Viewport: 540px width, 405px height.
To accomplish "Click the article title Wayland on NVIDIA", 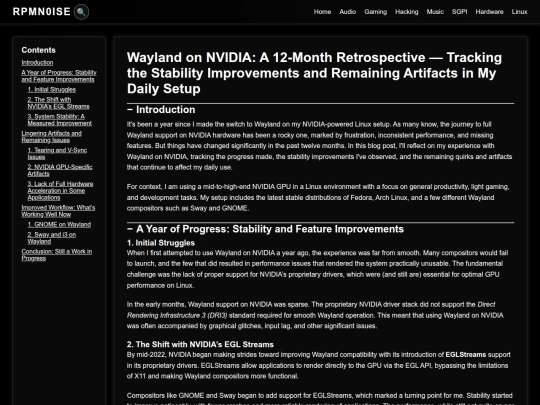I will pos(314,73).
